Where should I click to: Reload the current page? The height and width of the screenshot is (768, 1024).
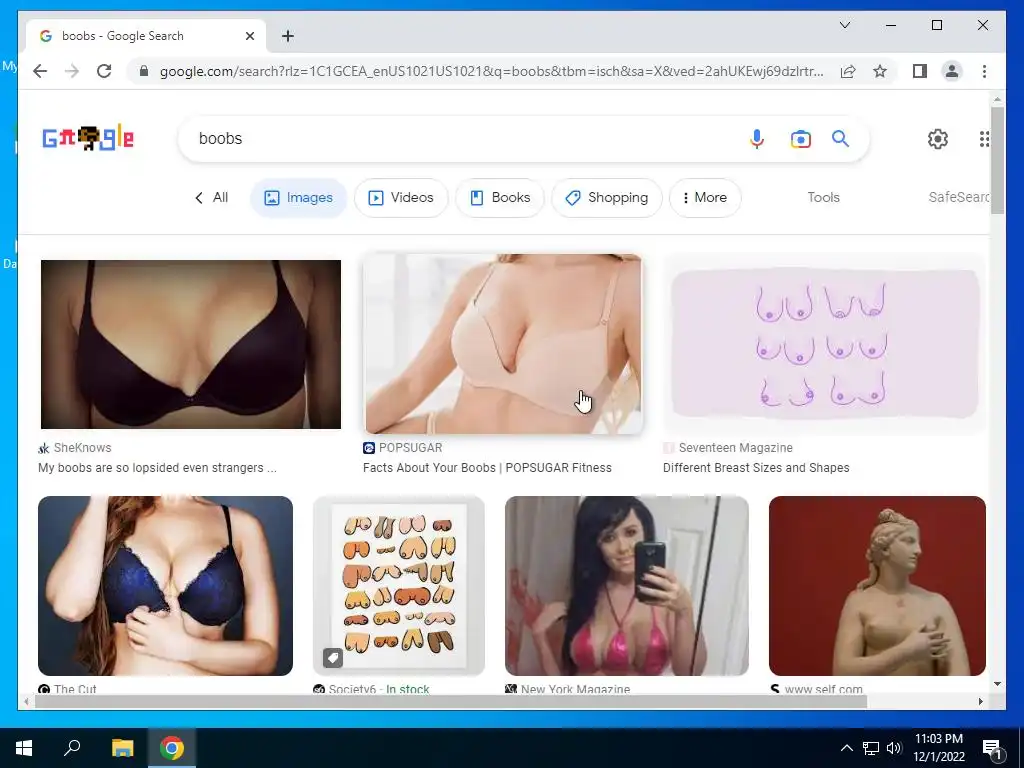[104, 71]
